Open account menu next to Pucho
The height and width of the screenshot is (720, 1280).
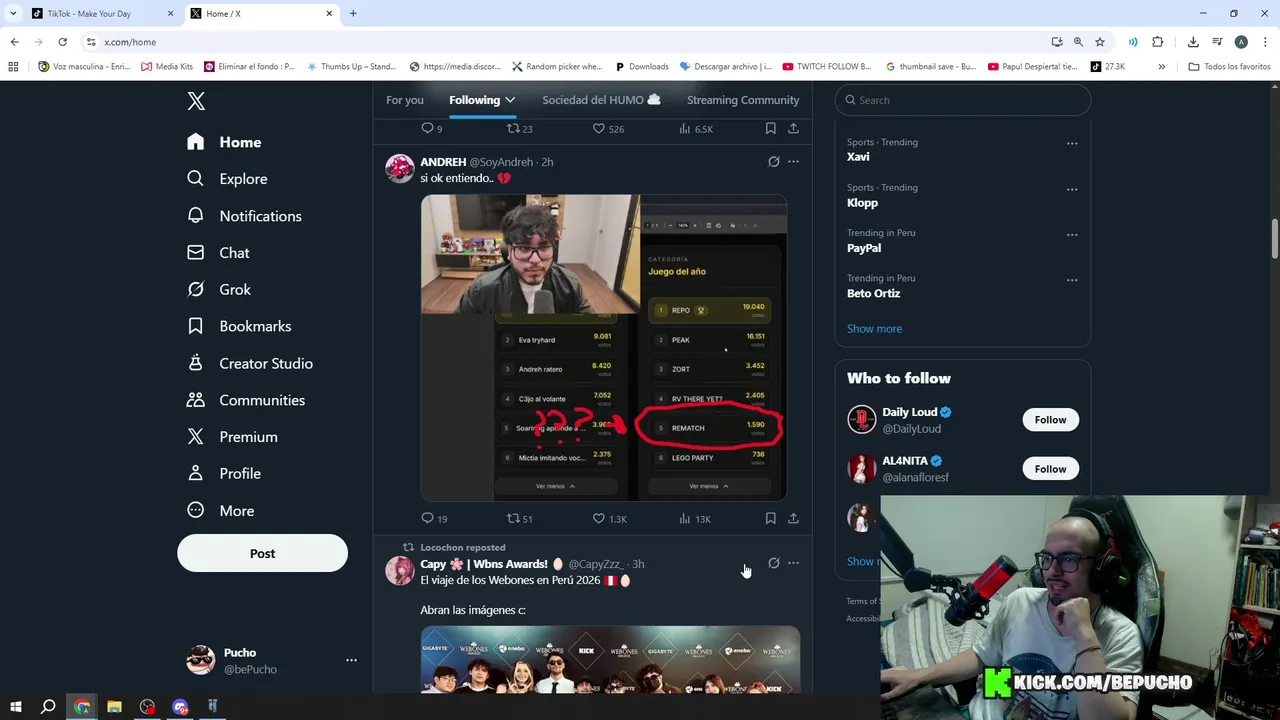(x=351, y=660)
